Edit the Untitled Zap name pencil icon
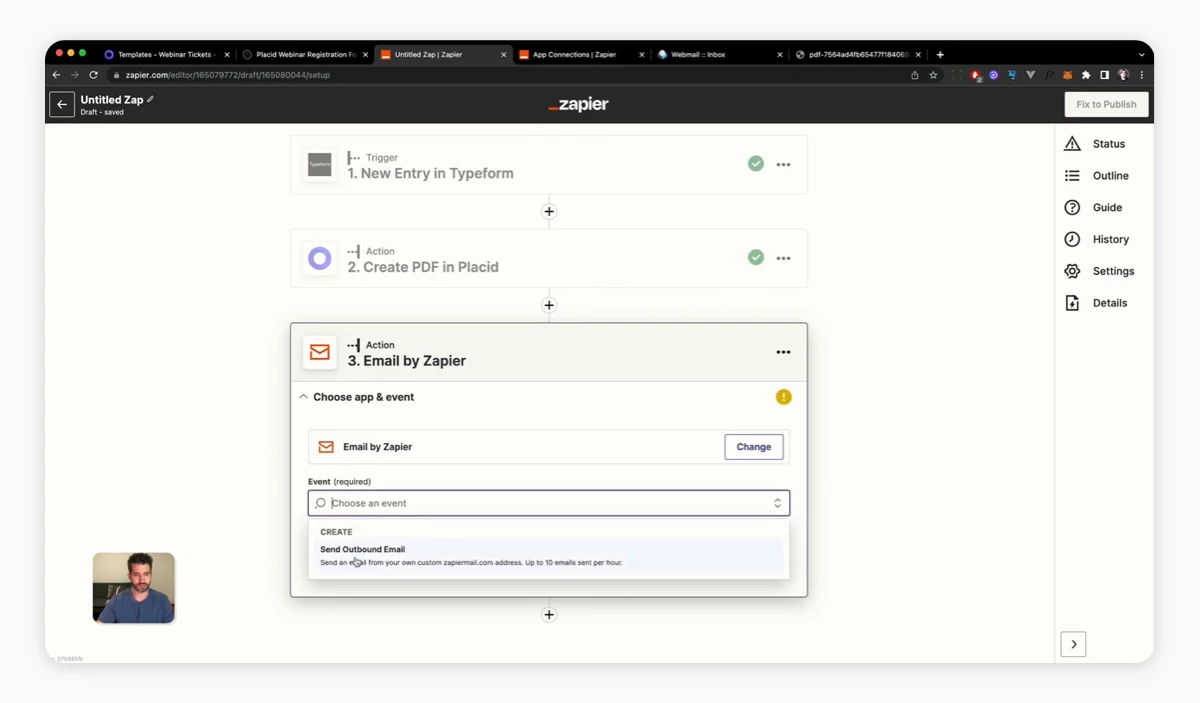The width and height of the screenshot is (1200, 703). coord(150,99)
